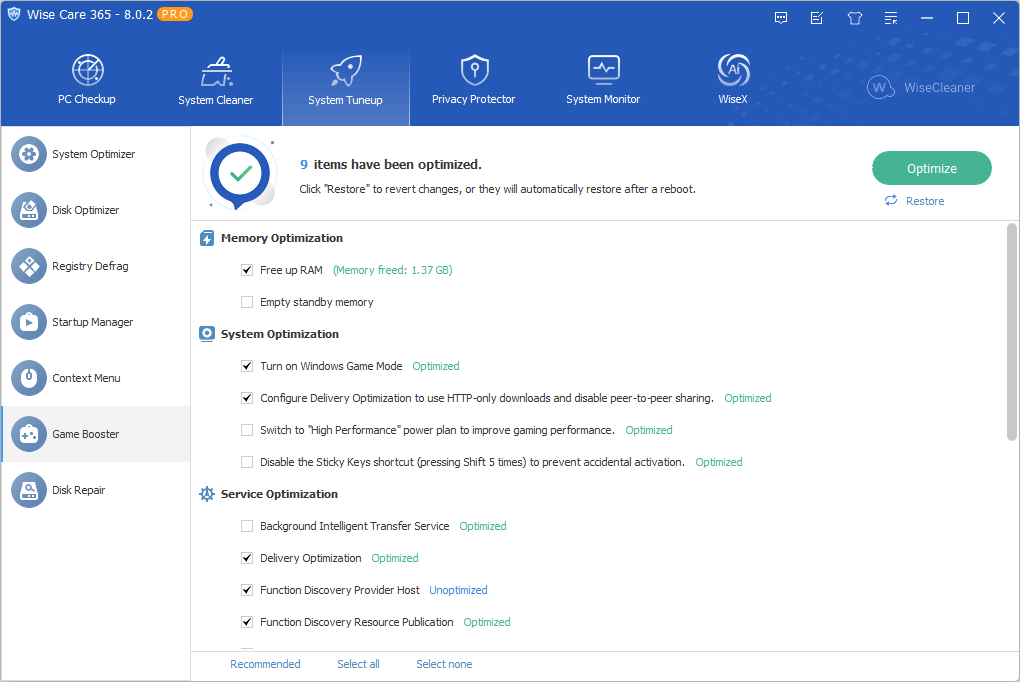The height and width of the screenshot is (682, 1020).
Task: Click the vertical scrollbar thumb
Action: [x=1012, y=332]
